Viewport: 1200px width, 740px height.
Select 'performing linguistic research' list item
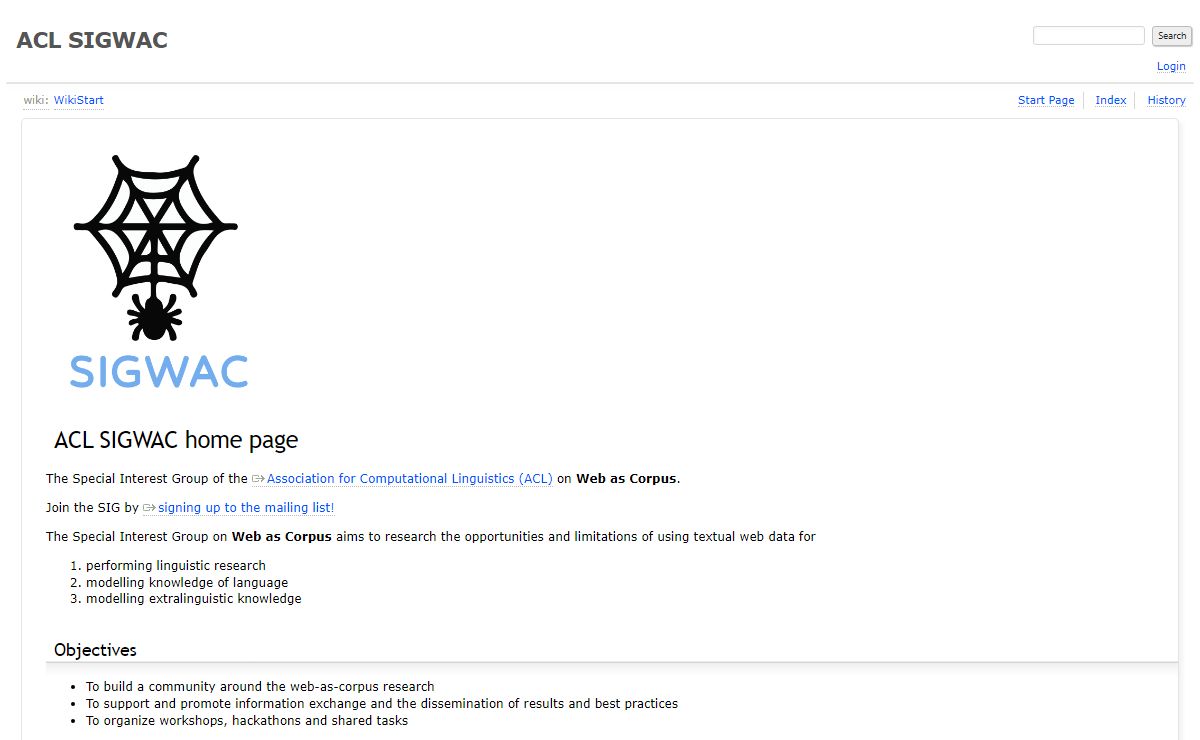[176, 566]
